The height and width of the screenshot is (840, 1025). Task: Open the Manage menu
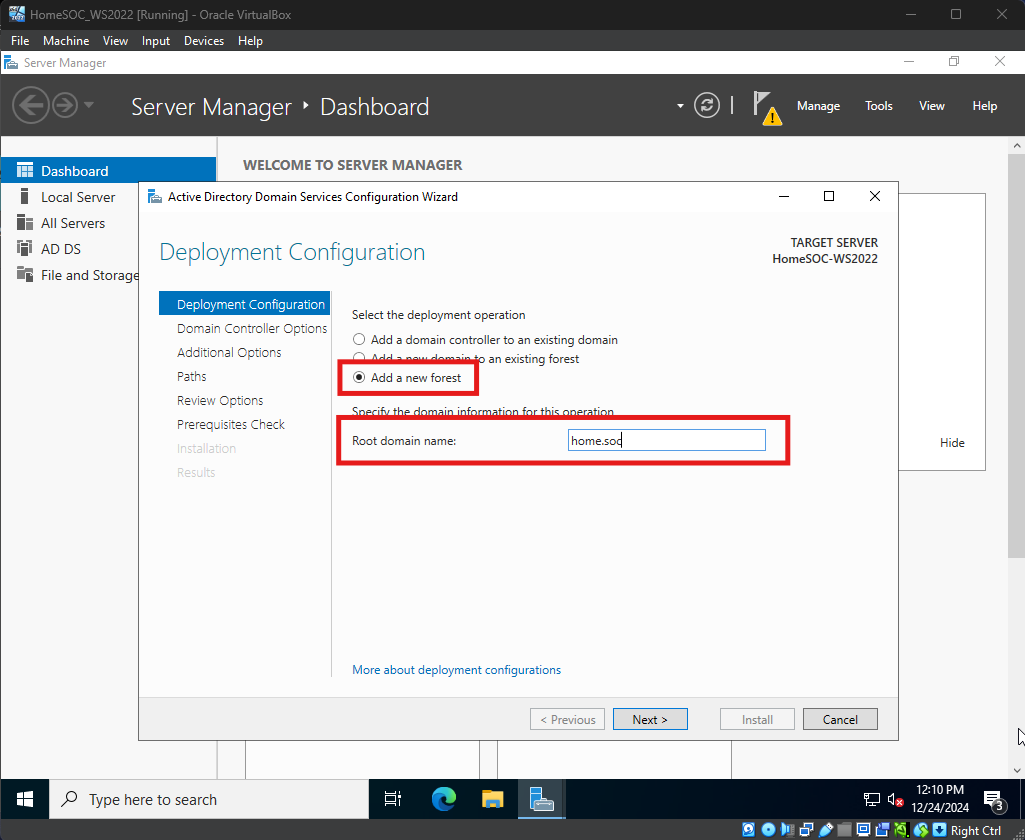click(818, 106)
